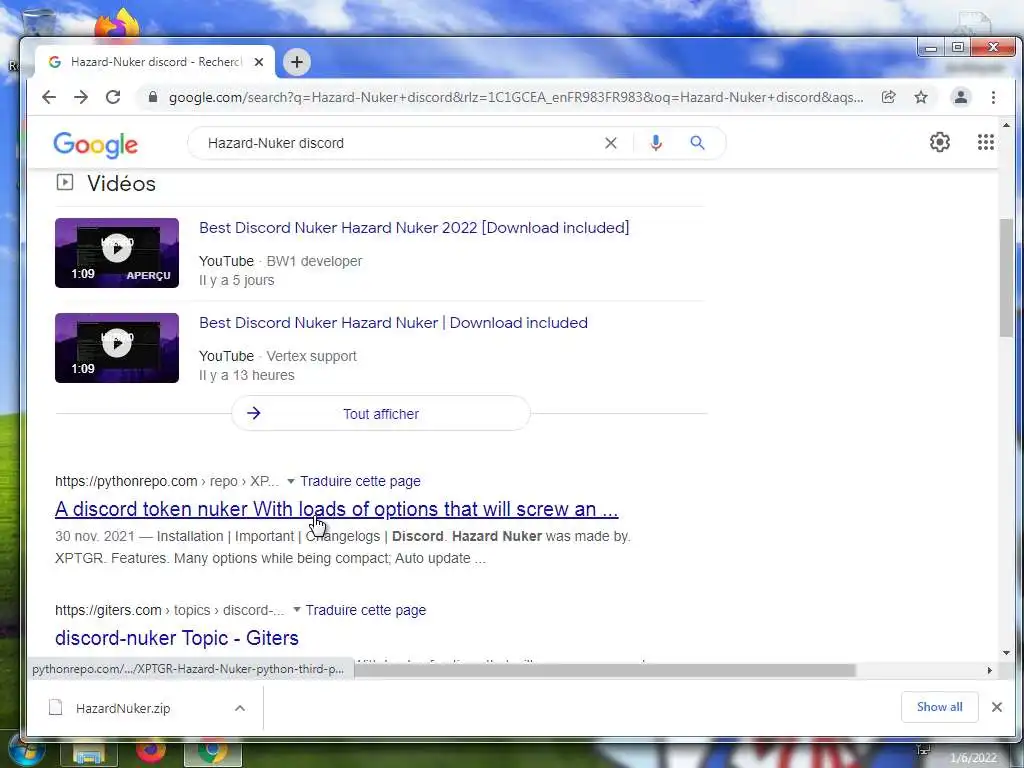Click the https://pythonrepo.com breadcrumb text
This screenshot has height=768, width=1024.
[126, 481]
